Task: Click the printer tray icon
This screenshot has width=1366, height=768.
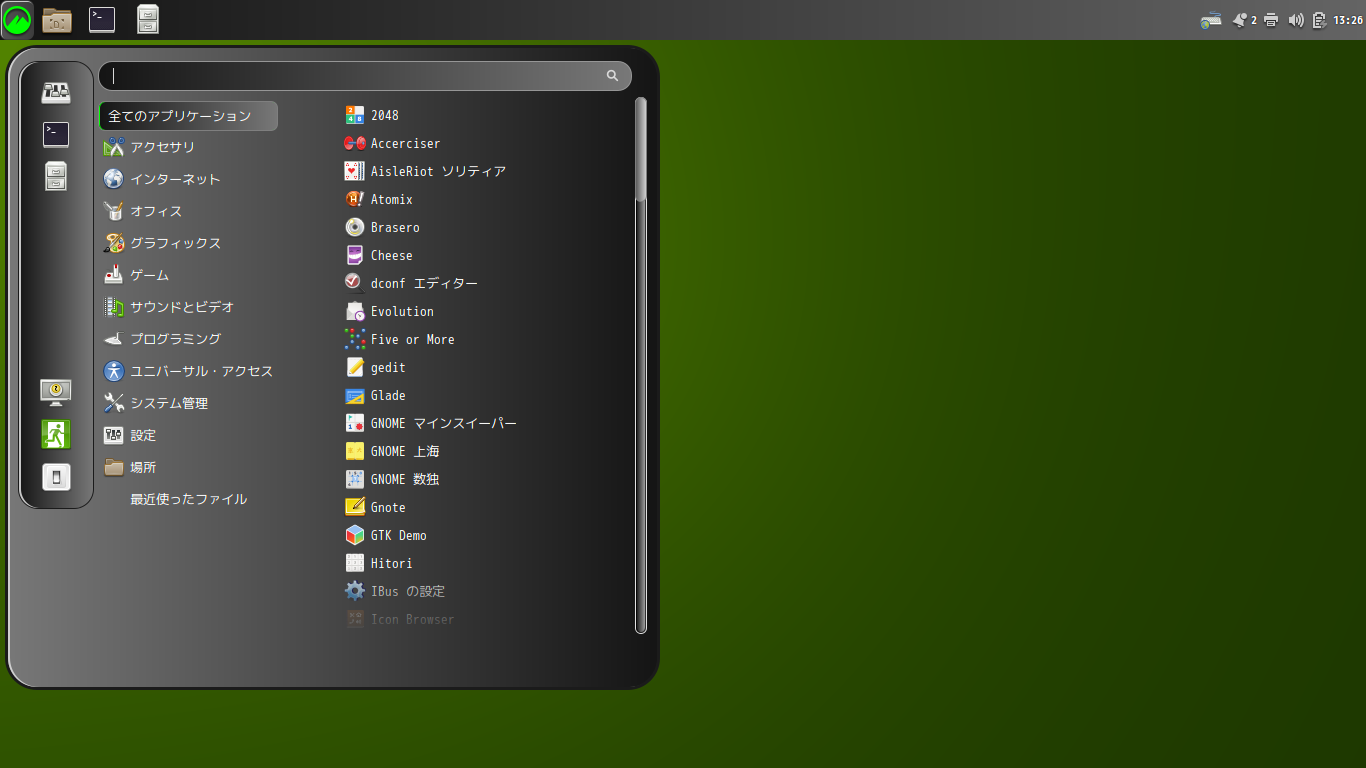Action: 1271,20
